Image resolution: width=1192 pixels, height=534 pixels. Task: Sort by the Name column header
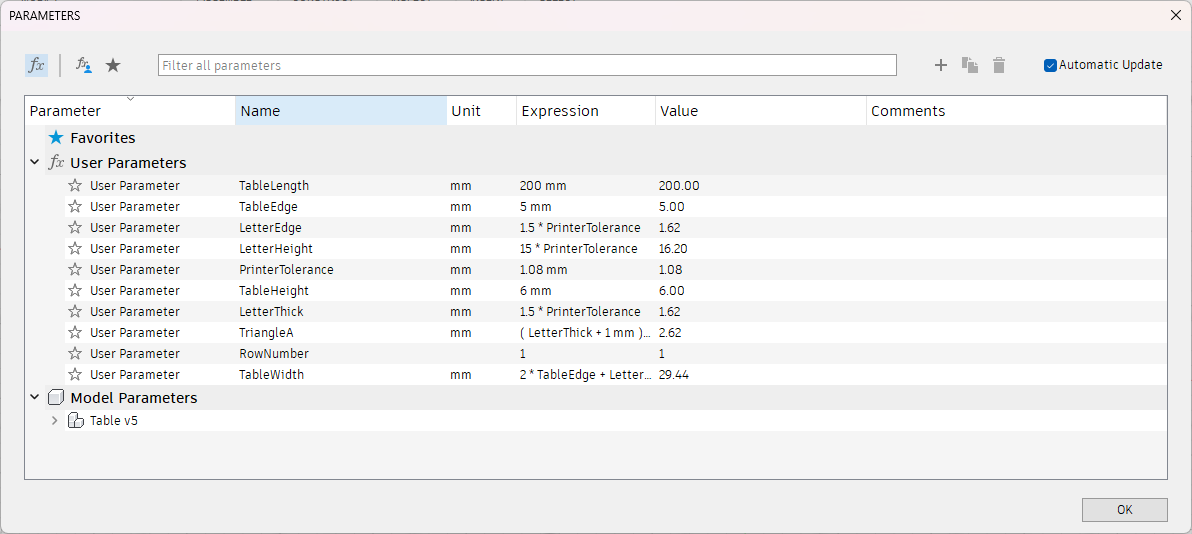point(340,111)
